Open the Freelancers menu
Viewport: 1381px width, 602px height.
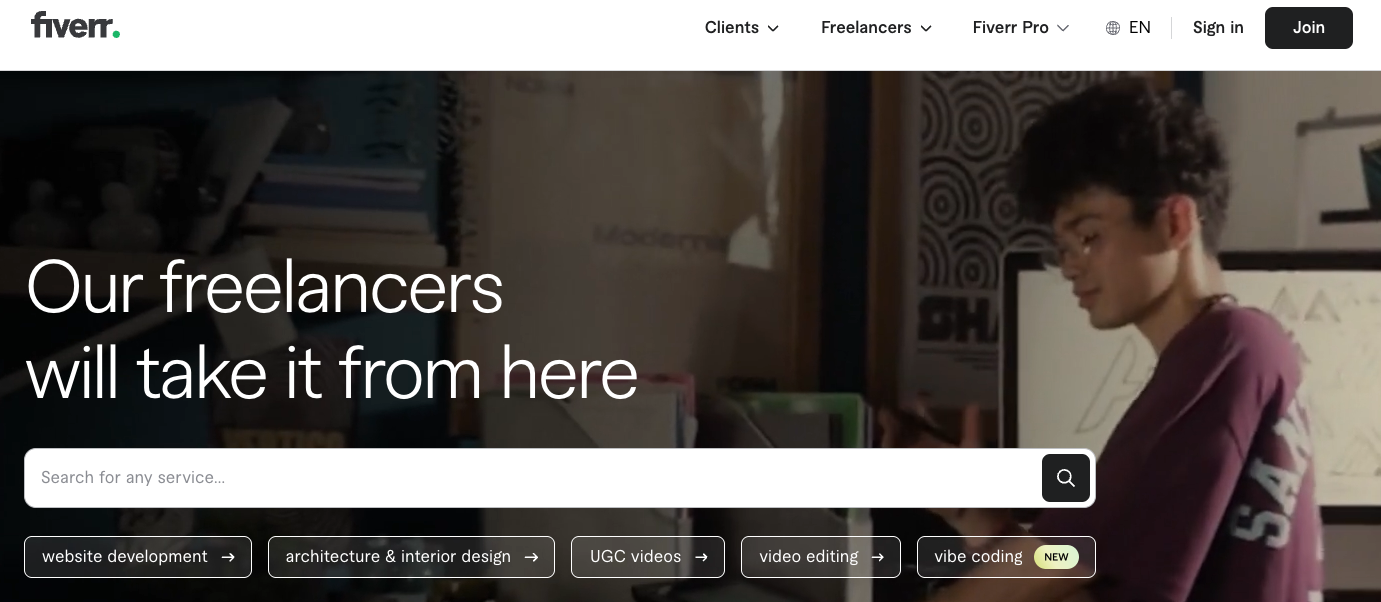(877, 28)
